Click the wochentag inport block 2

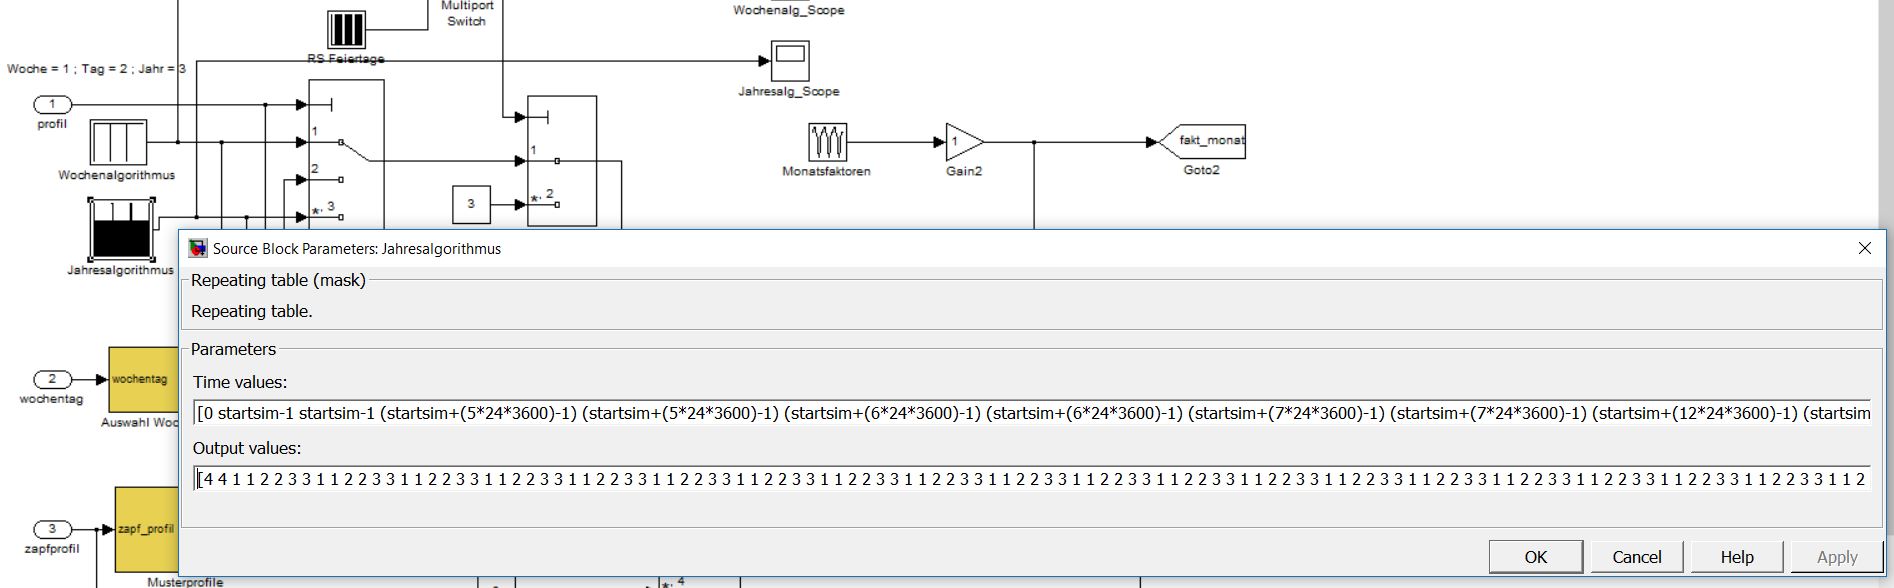tap(52, 379)
